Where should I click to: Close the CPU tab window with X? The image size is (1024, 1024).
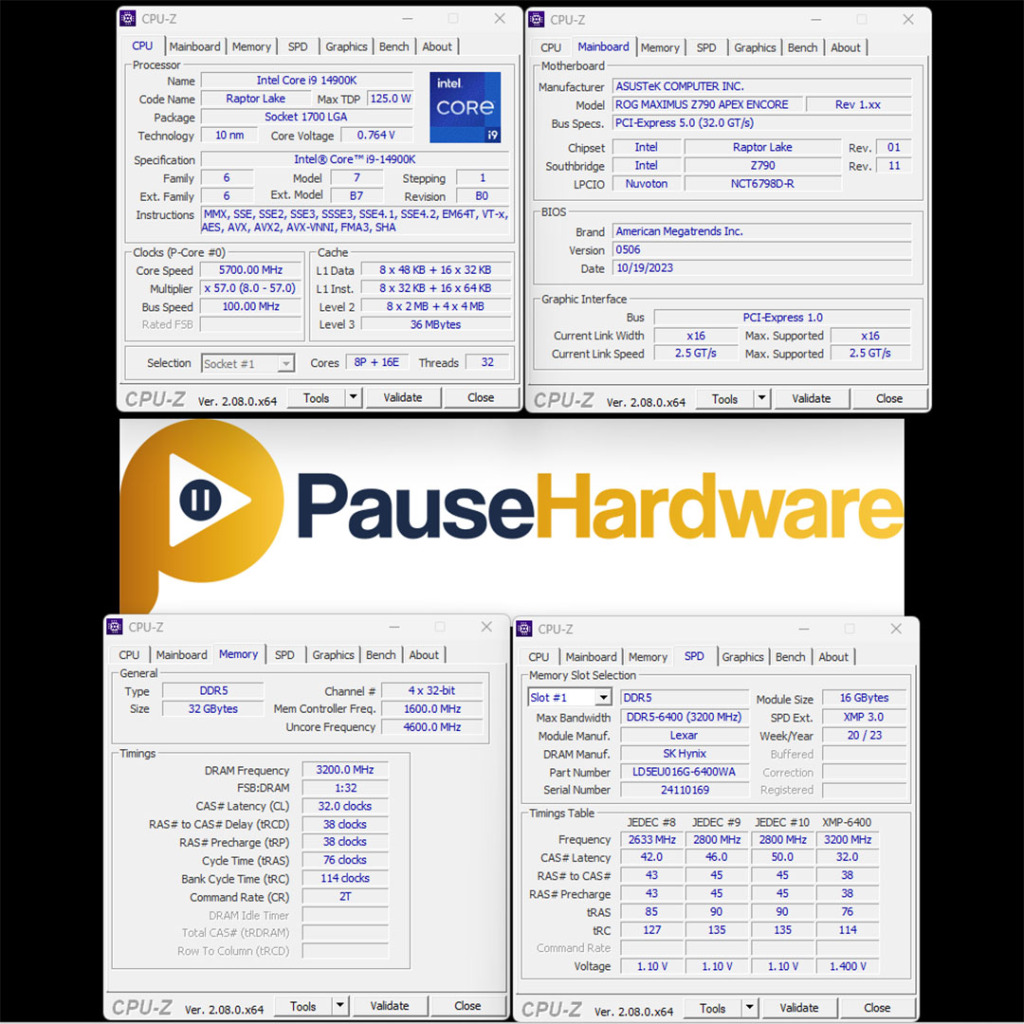(x=500, y=19)
